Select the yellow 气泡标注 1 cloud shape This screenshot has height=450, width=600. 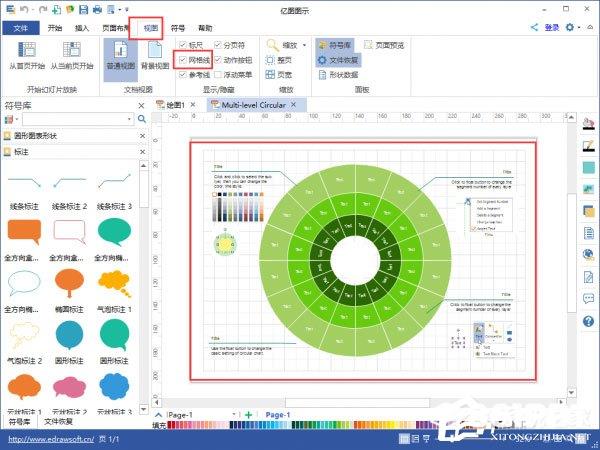(x=114, y=283)
